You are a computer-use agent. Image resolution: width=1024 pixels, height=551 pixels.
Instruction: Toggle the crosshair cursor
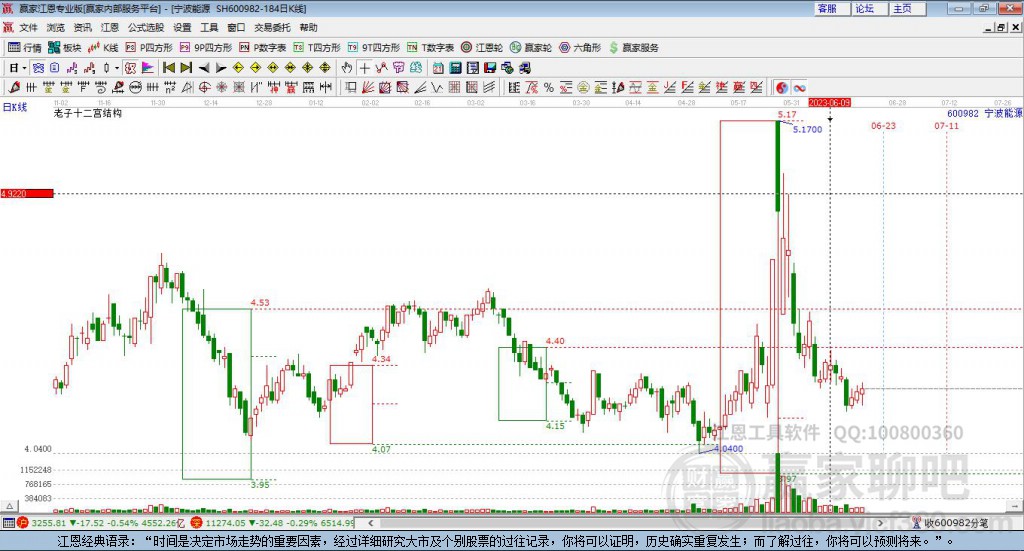coord(364,68)
